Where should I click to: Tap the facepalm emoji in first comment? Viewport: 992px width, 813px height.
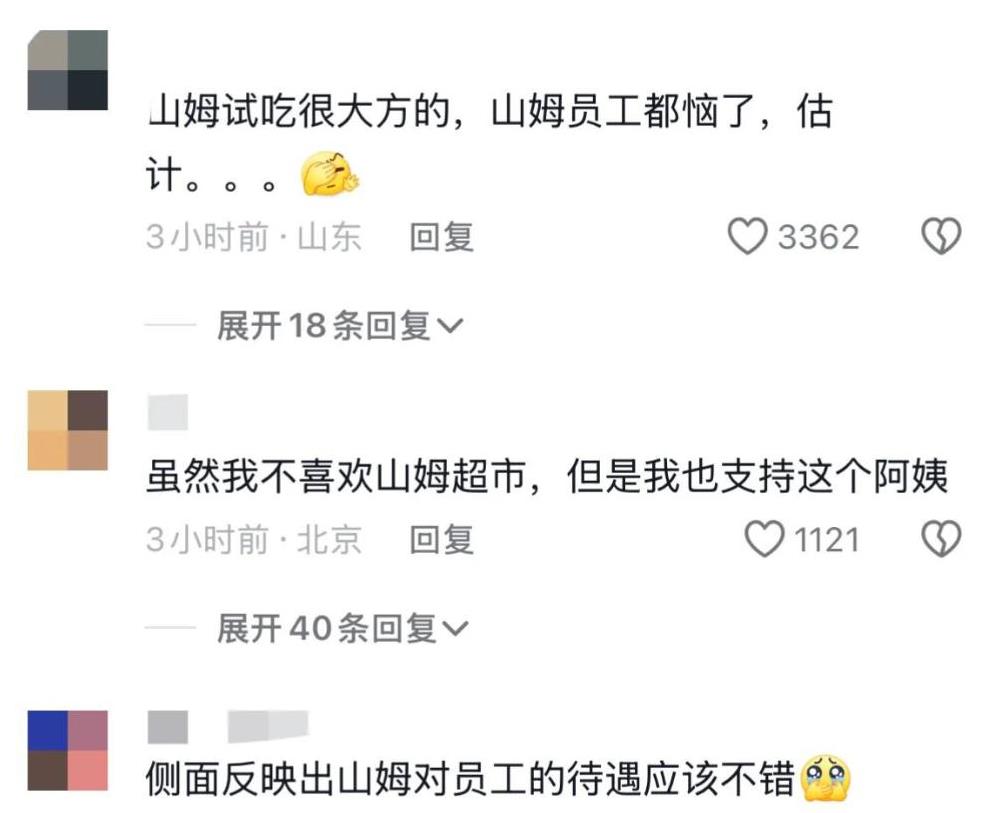point(329,173)
